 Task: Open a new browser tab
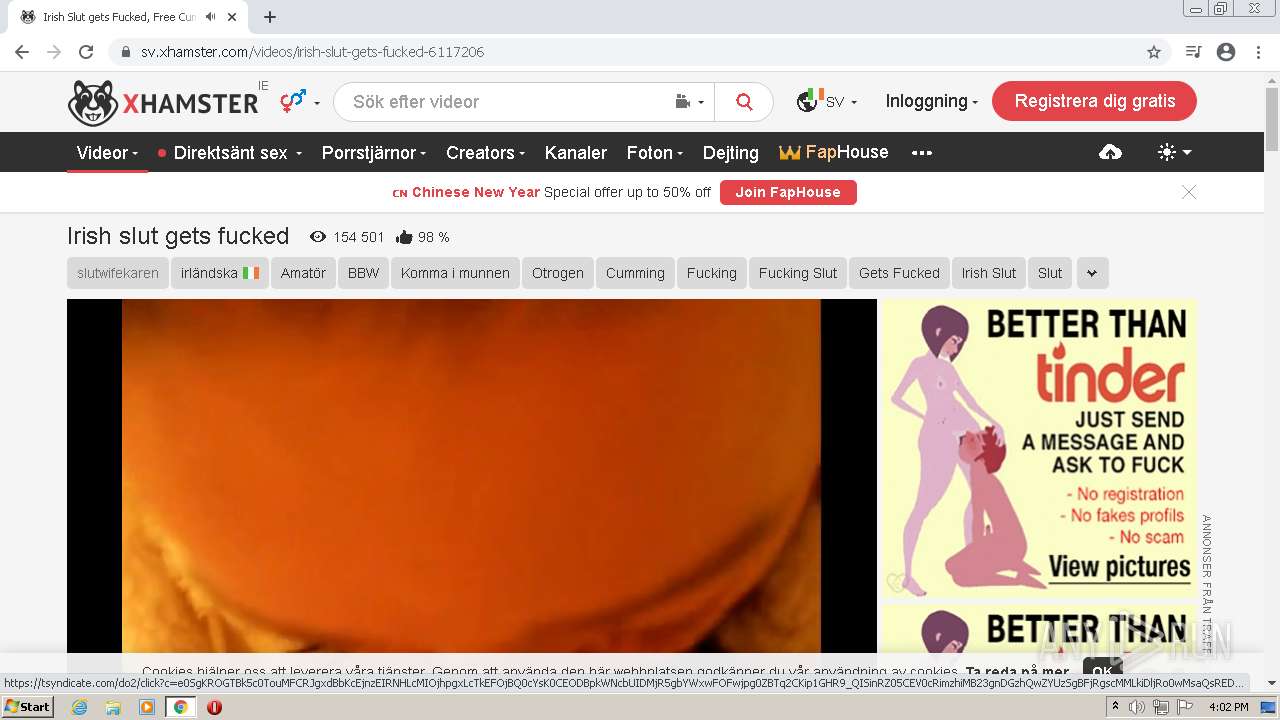[x=270, y=17]
